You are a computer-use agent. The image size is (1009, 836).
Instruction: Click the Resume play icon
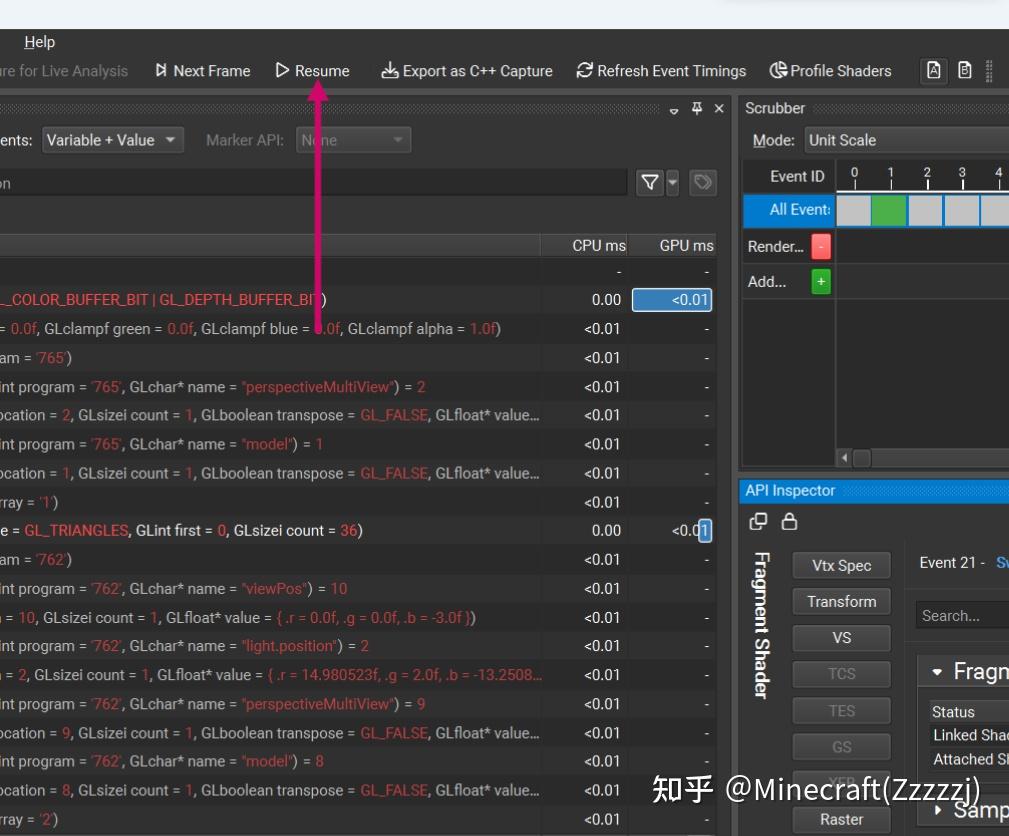tap(283, 71)
